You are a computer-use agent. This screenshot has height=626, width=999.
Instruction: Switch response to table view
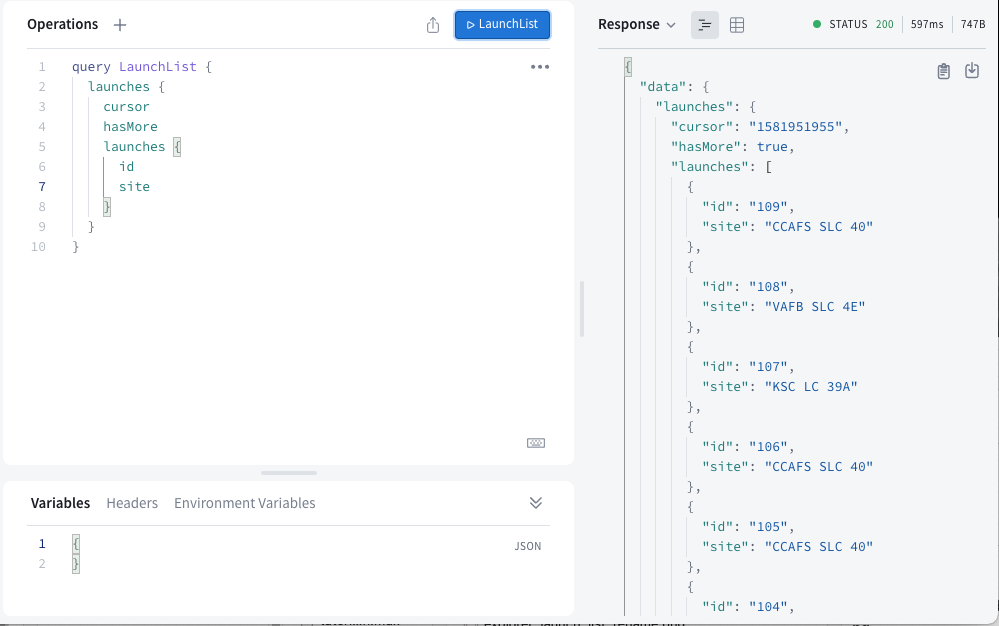click(x=737, y=25)
